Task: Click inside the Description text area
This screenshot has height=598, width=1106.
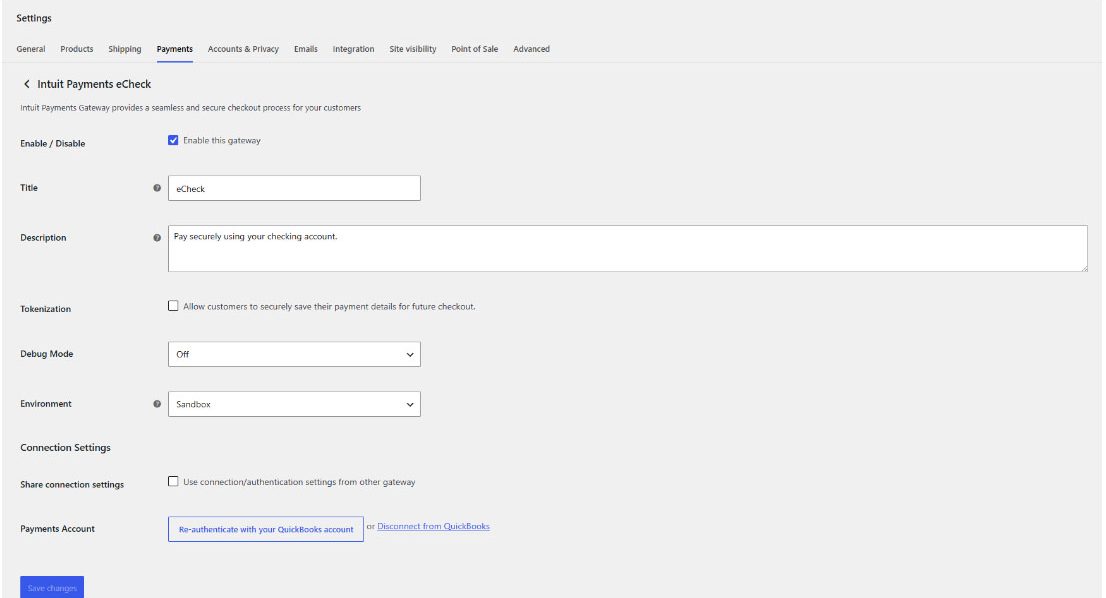Action: 628,248
